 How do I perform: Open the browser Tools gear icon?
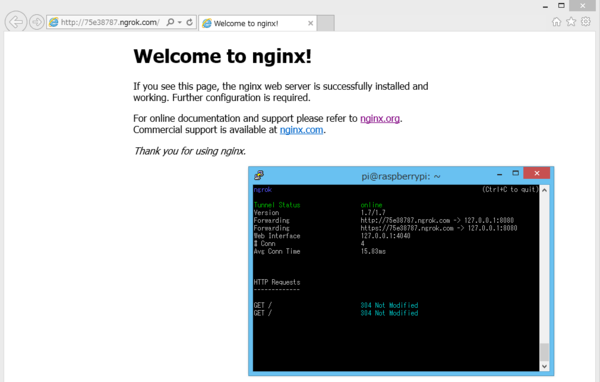[x=585, y=22]
